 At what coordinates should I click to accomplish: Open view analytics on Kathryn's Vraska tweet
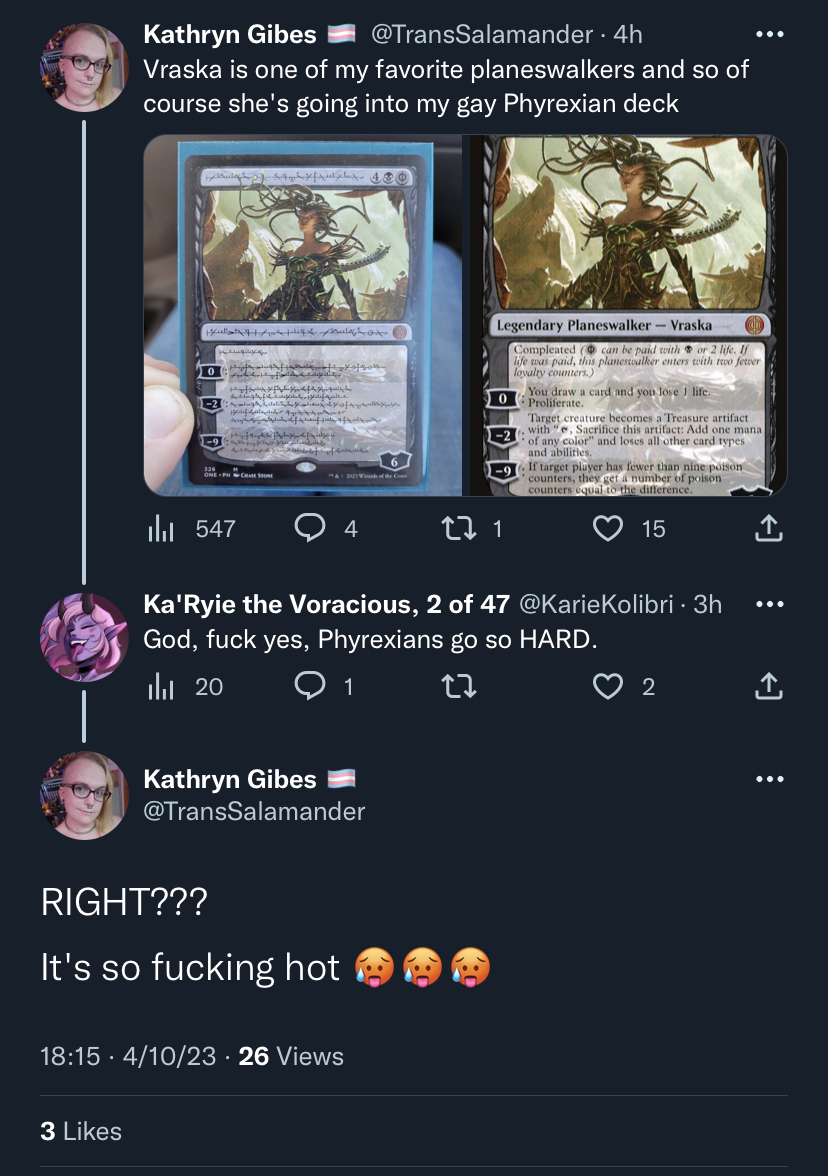click(191, 529)
